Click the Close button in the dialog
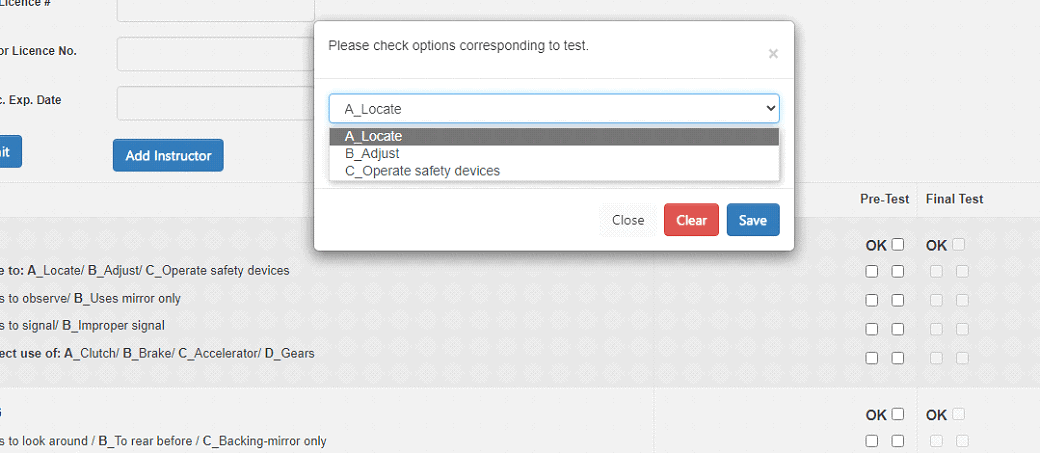This screenshot has height=453, width=1040. pos(628,220)
